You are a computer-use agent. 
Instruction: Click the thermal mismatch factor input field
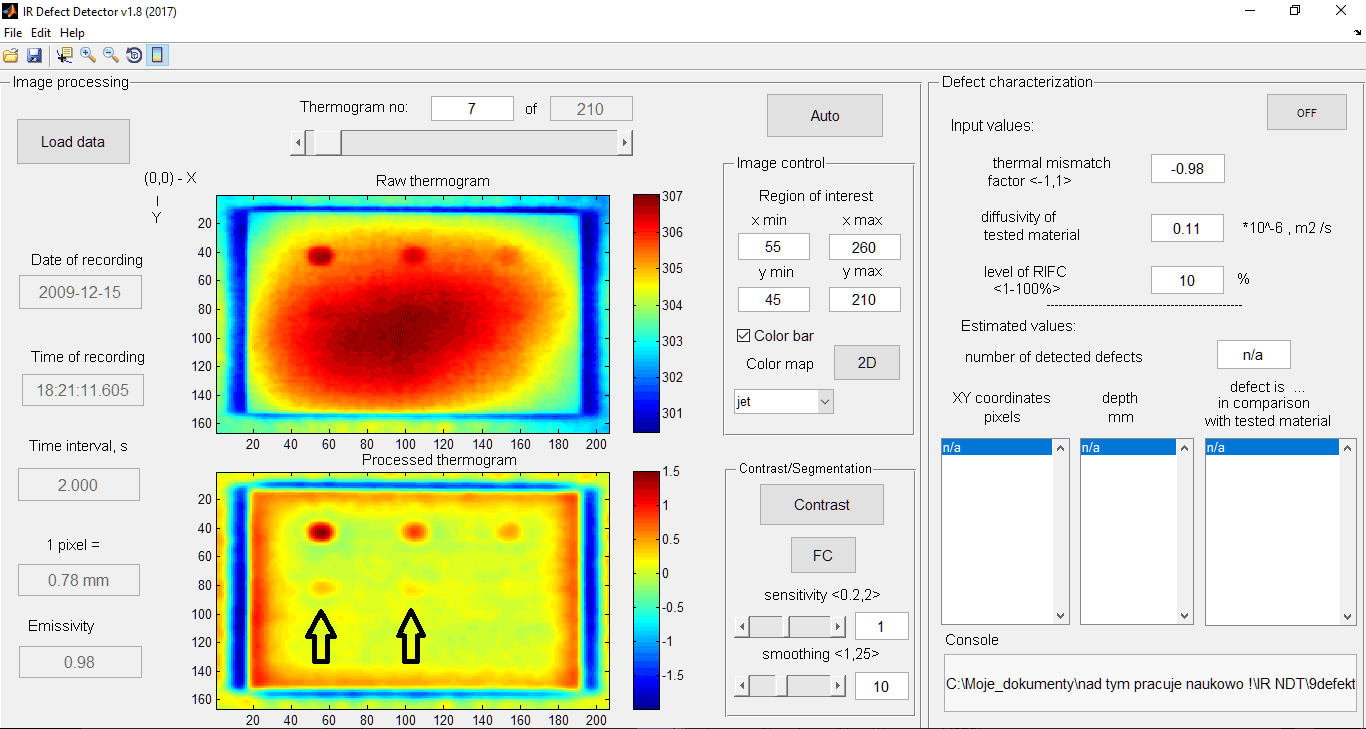click(x=1187, y=169)
